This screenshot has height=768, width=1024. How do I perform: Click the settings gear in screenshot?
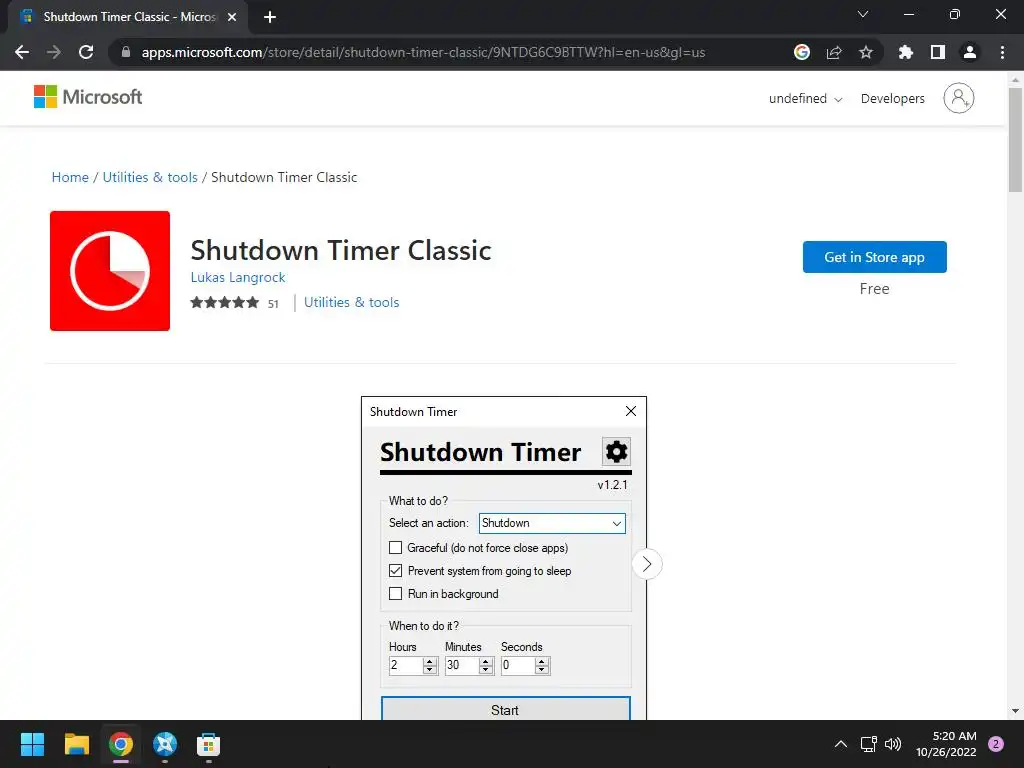click(x=616, y=451)
